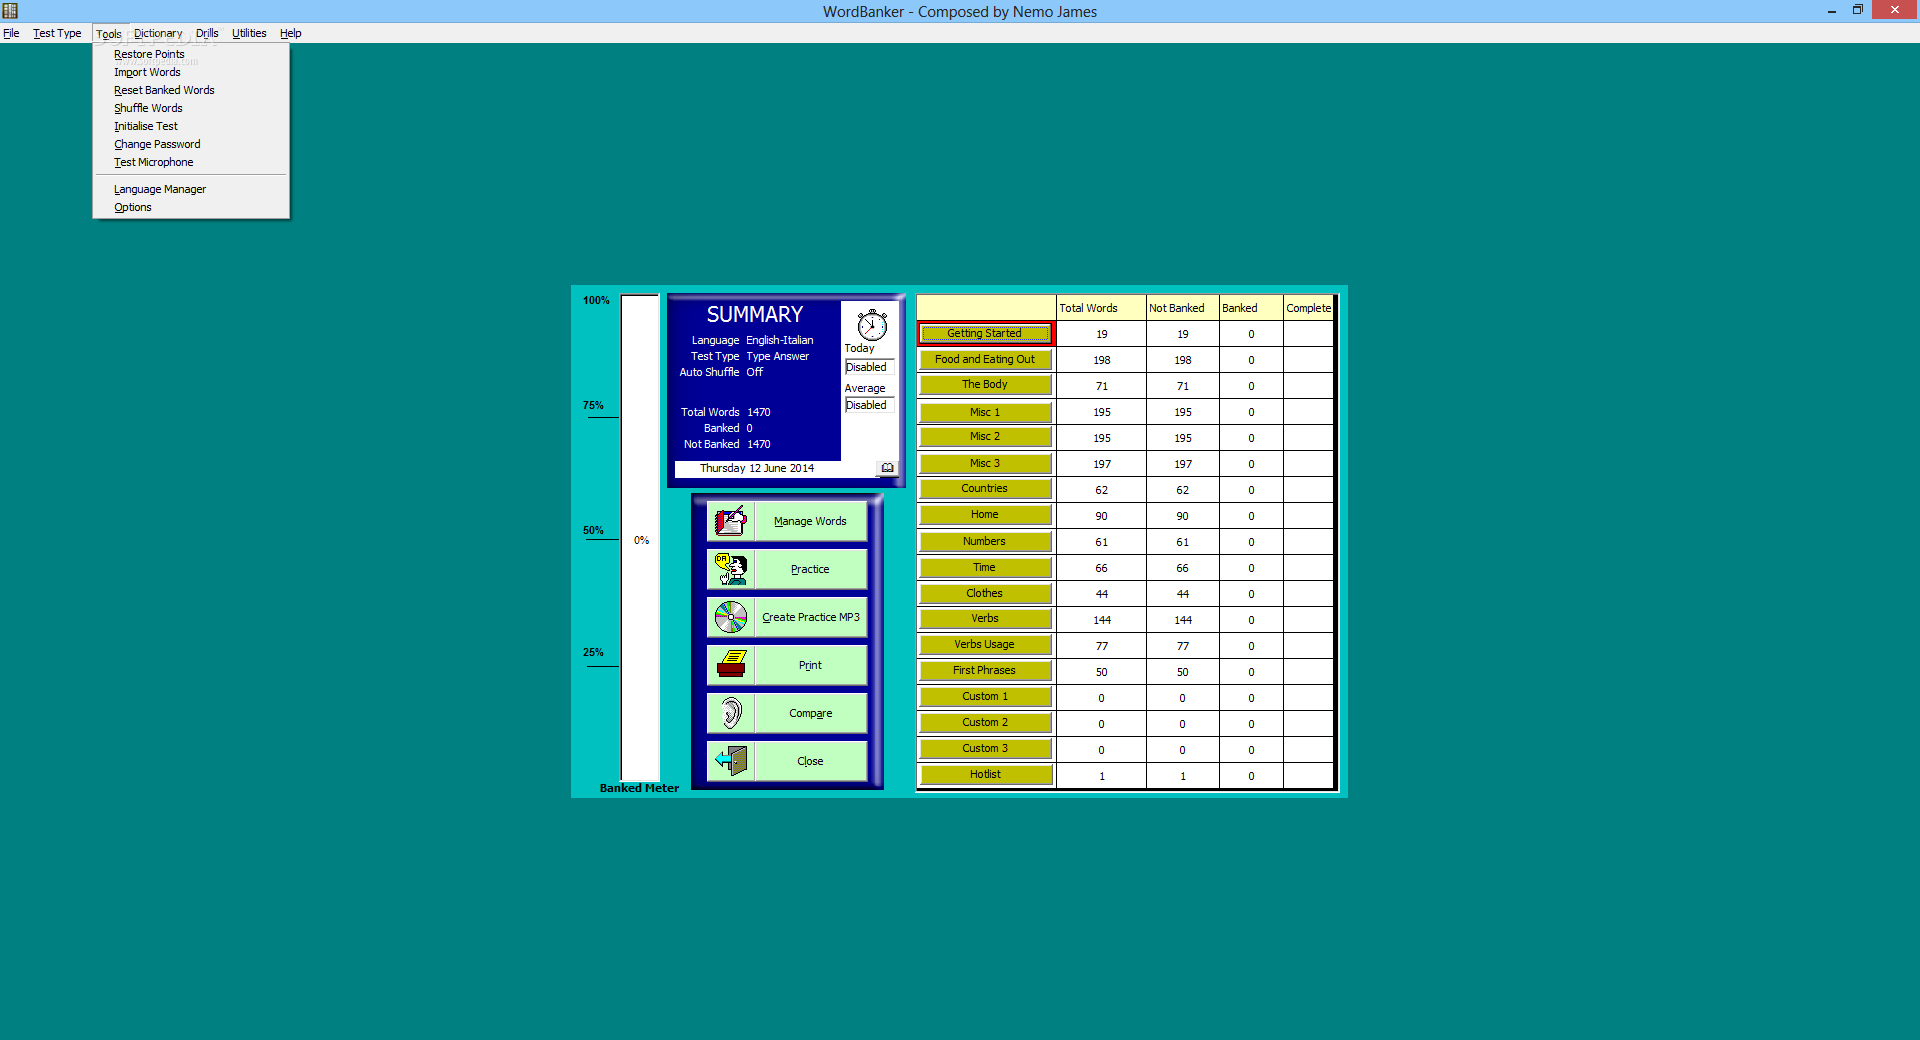
Task: Click the small icon beside the date
Action: tap(887, 468)
